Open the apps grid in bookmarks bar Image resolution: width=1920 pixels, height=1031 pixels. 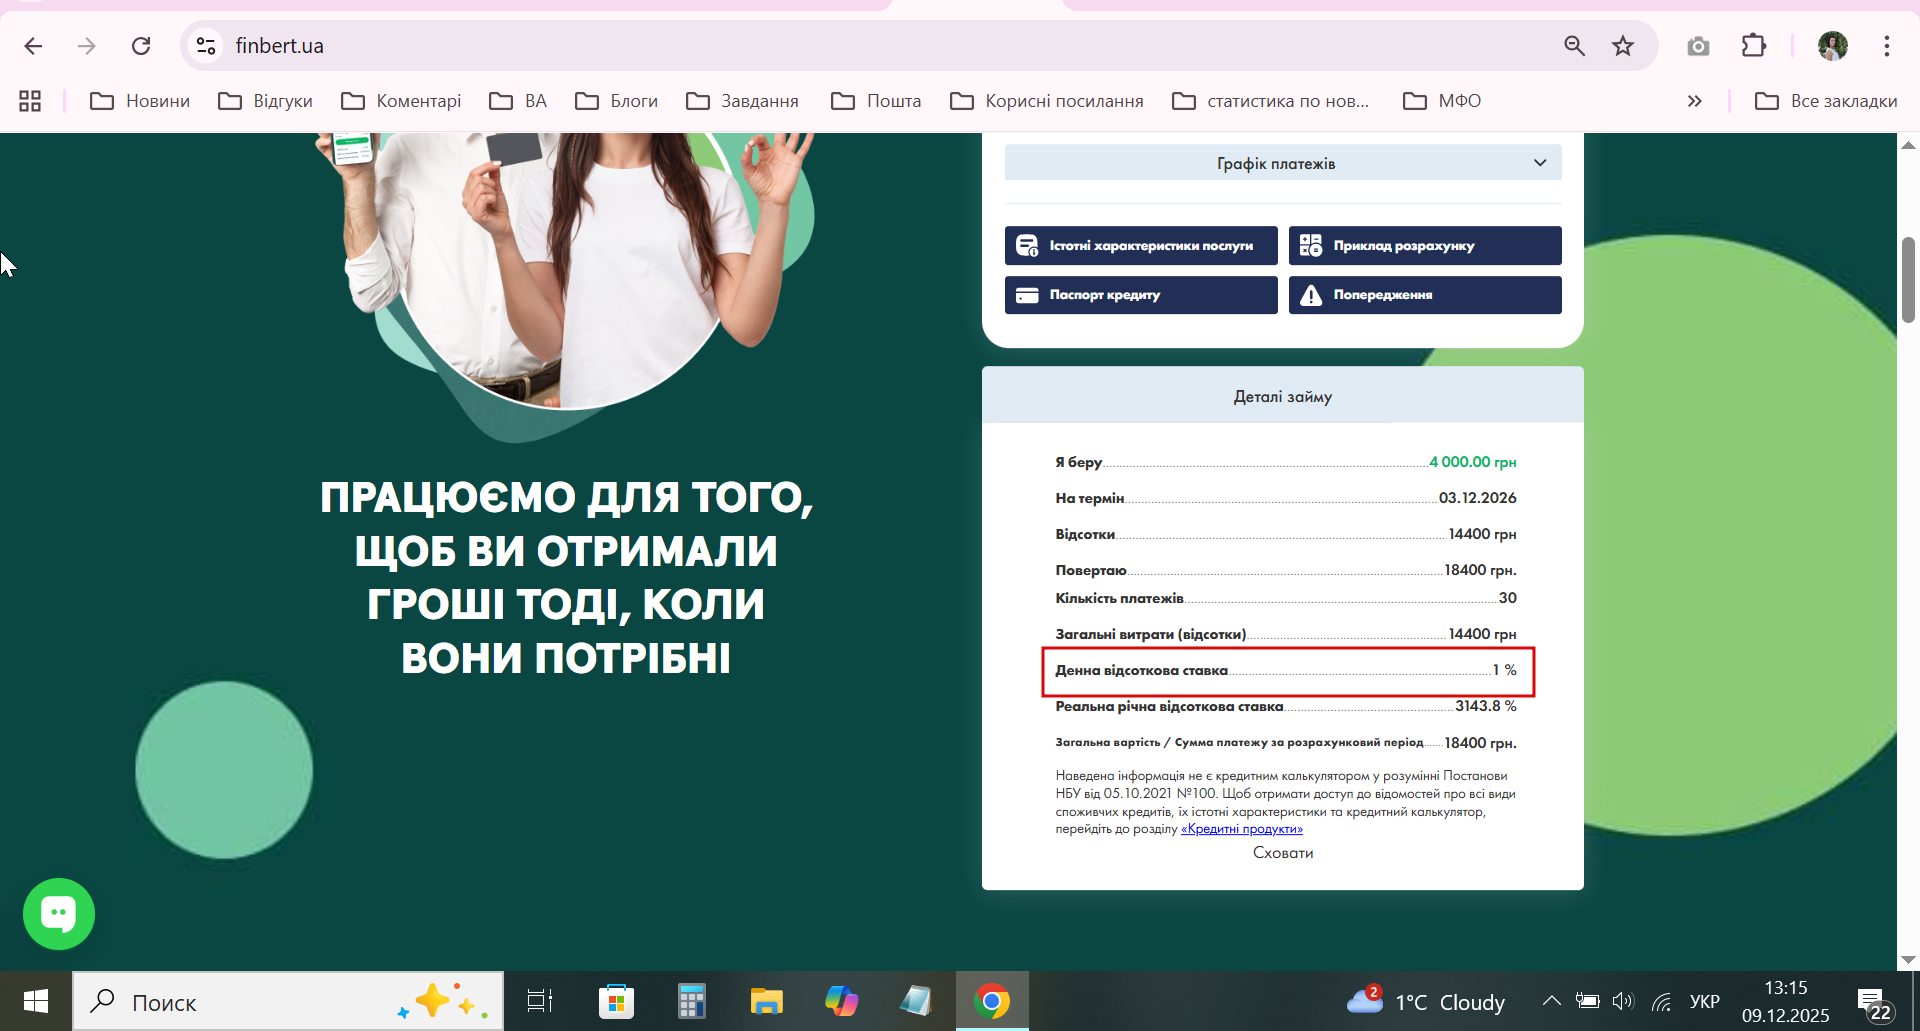(x=30, y=101)
